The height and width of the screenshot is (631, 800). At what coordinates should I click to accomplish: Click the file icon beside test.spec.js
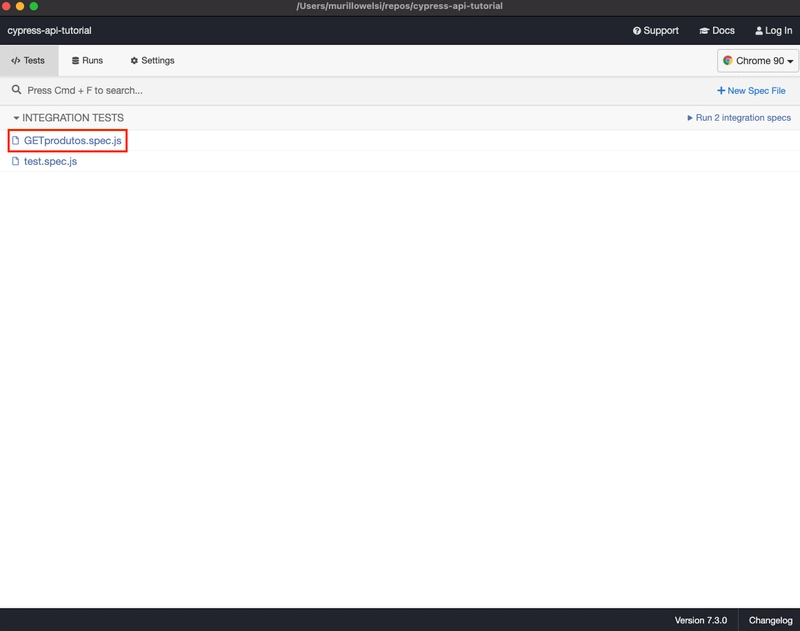(x=15, y=161)
